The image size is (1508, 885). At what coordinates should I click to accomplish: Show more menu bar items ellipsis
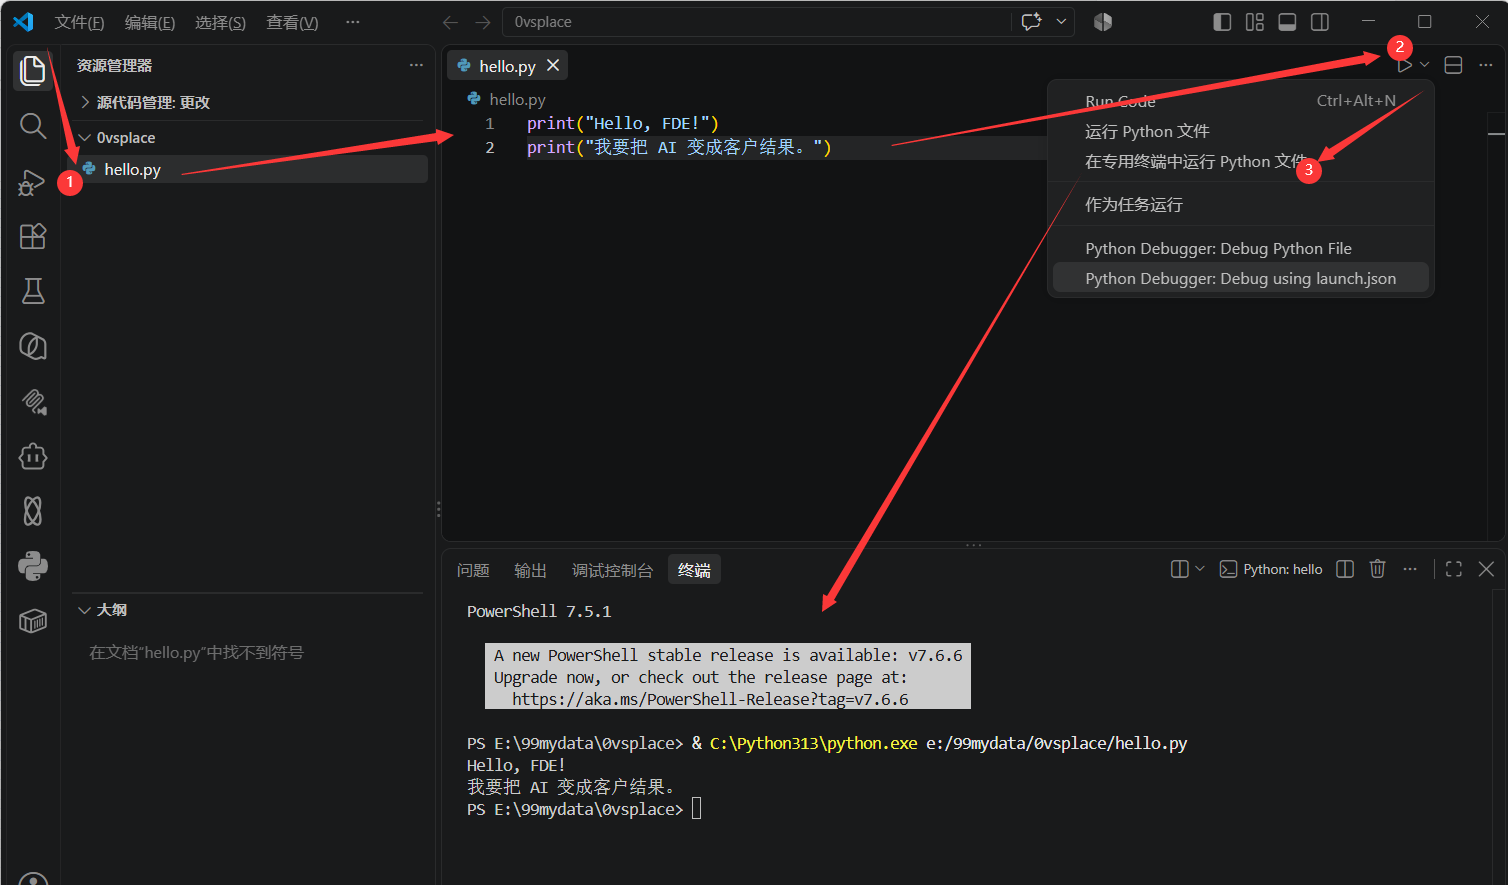click(352, 22)
